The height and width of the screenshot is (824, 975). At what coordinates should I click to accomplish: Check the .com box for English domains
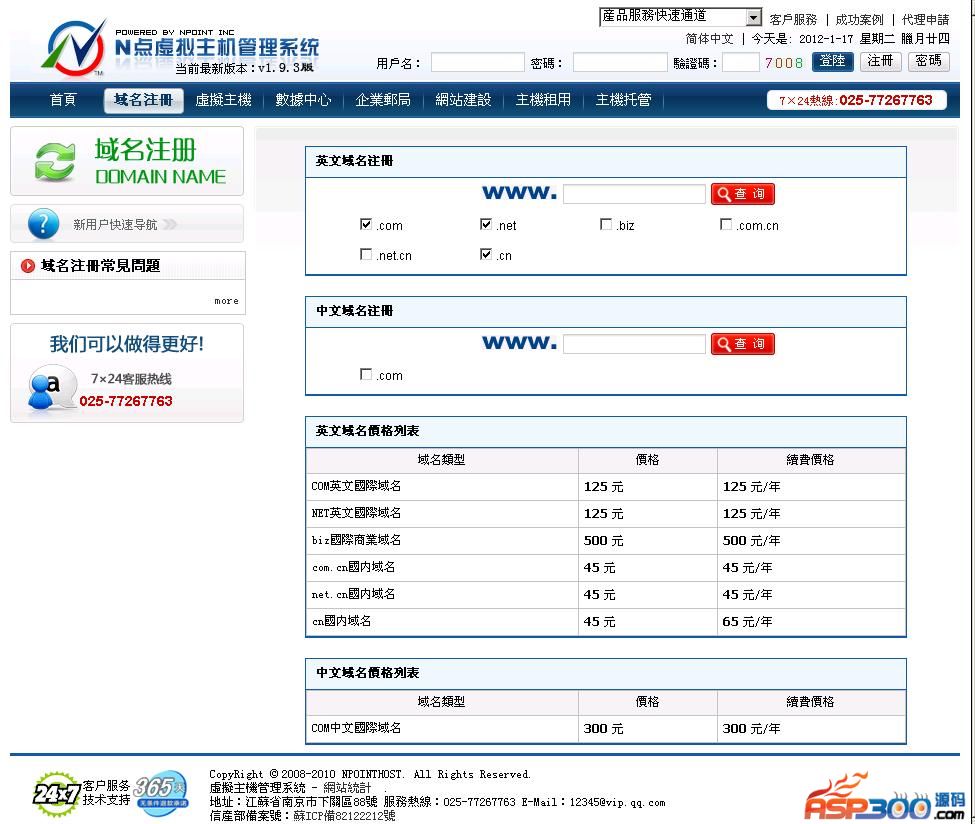coord(366,224)
